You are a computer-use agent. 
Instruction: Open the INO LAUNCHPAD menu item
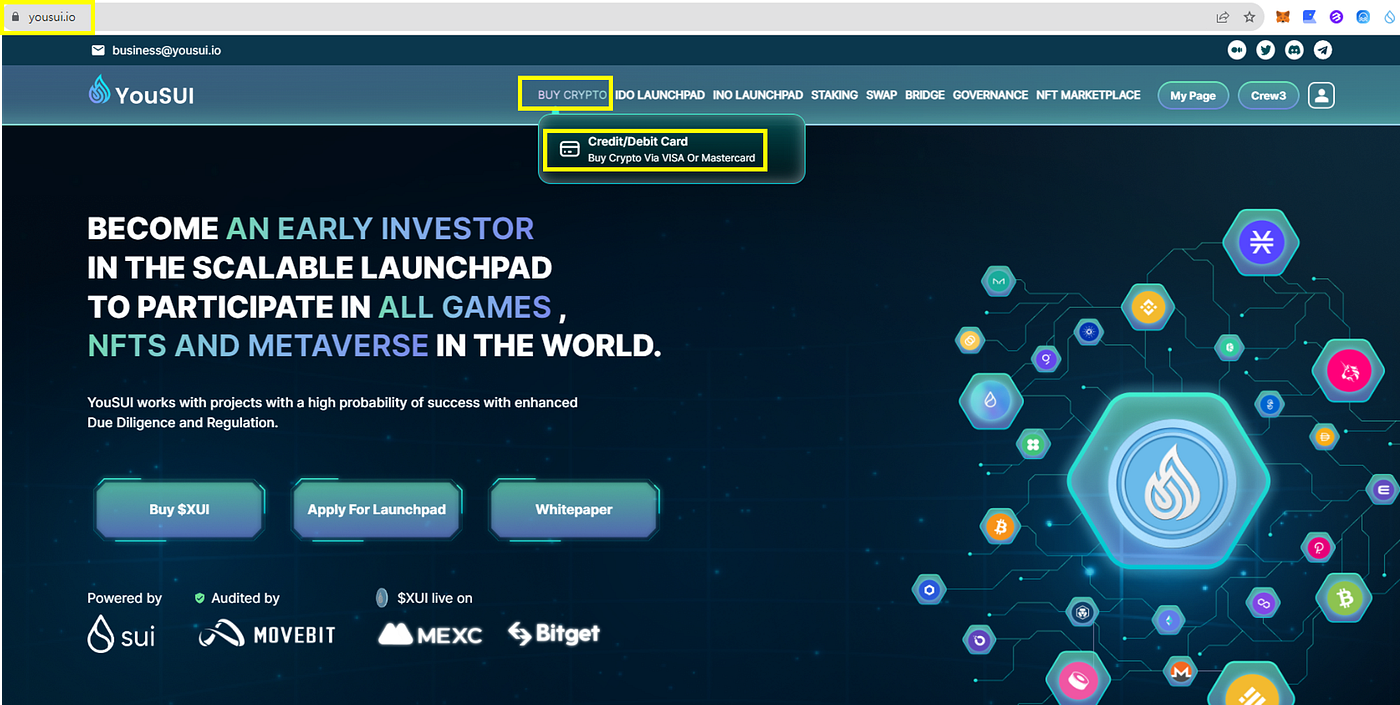coord(758,95)
